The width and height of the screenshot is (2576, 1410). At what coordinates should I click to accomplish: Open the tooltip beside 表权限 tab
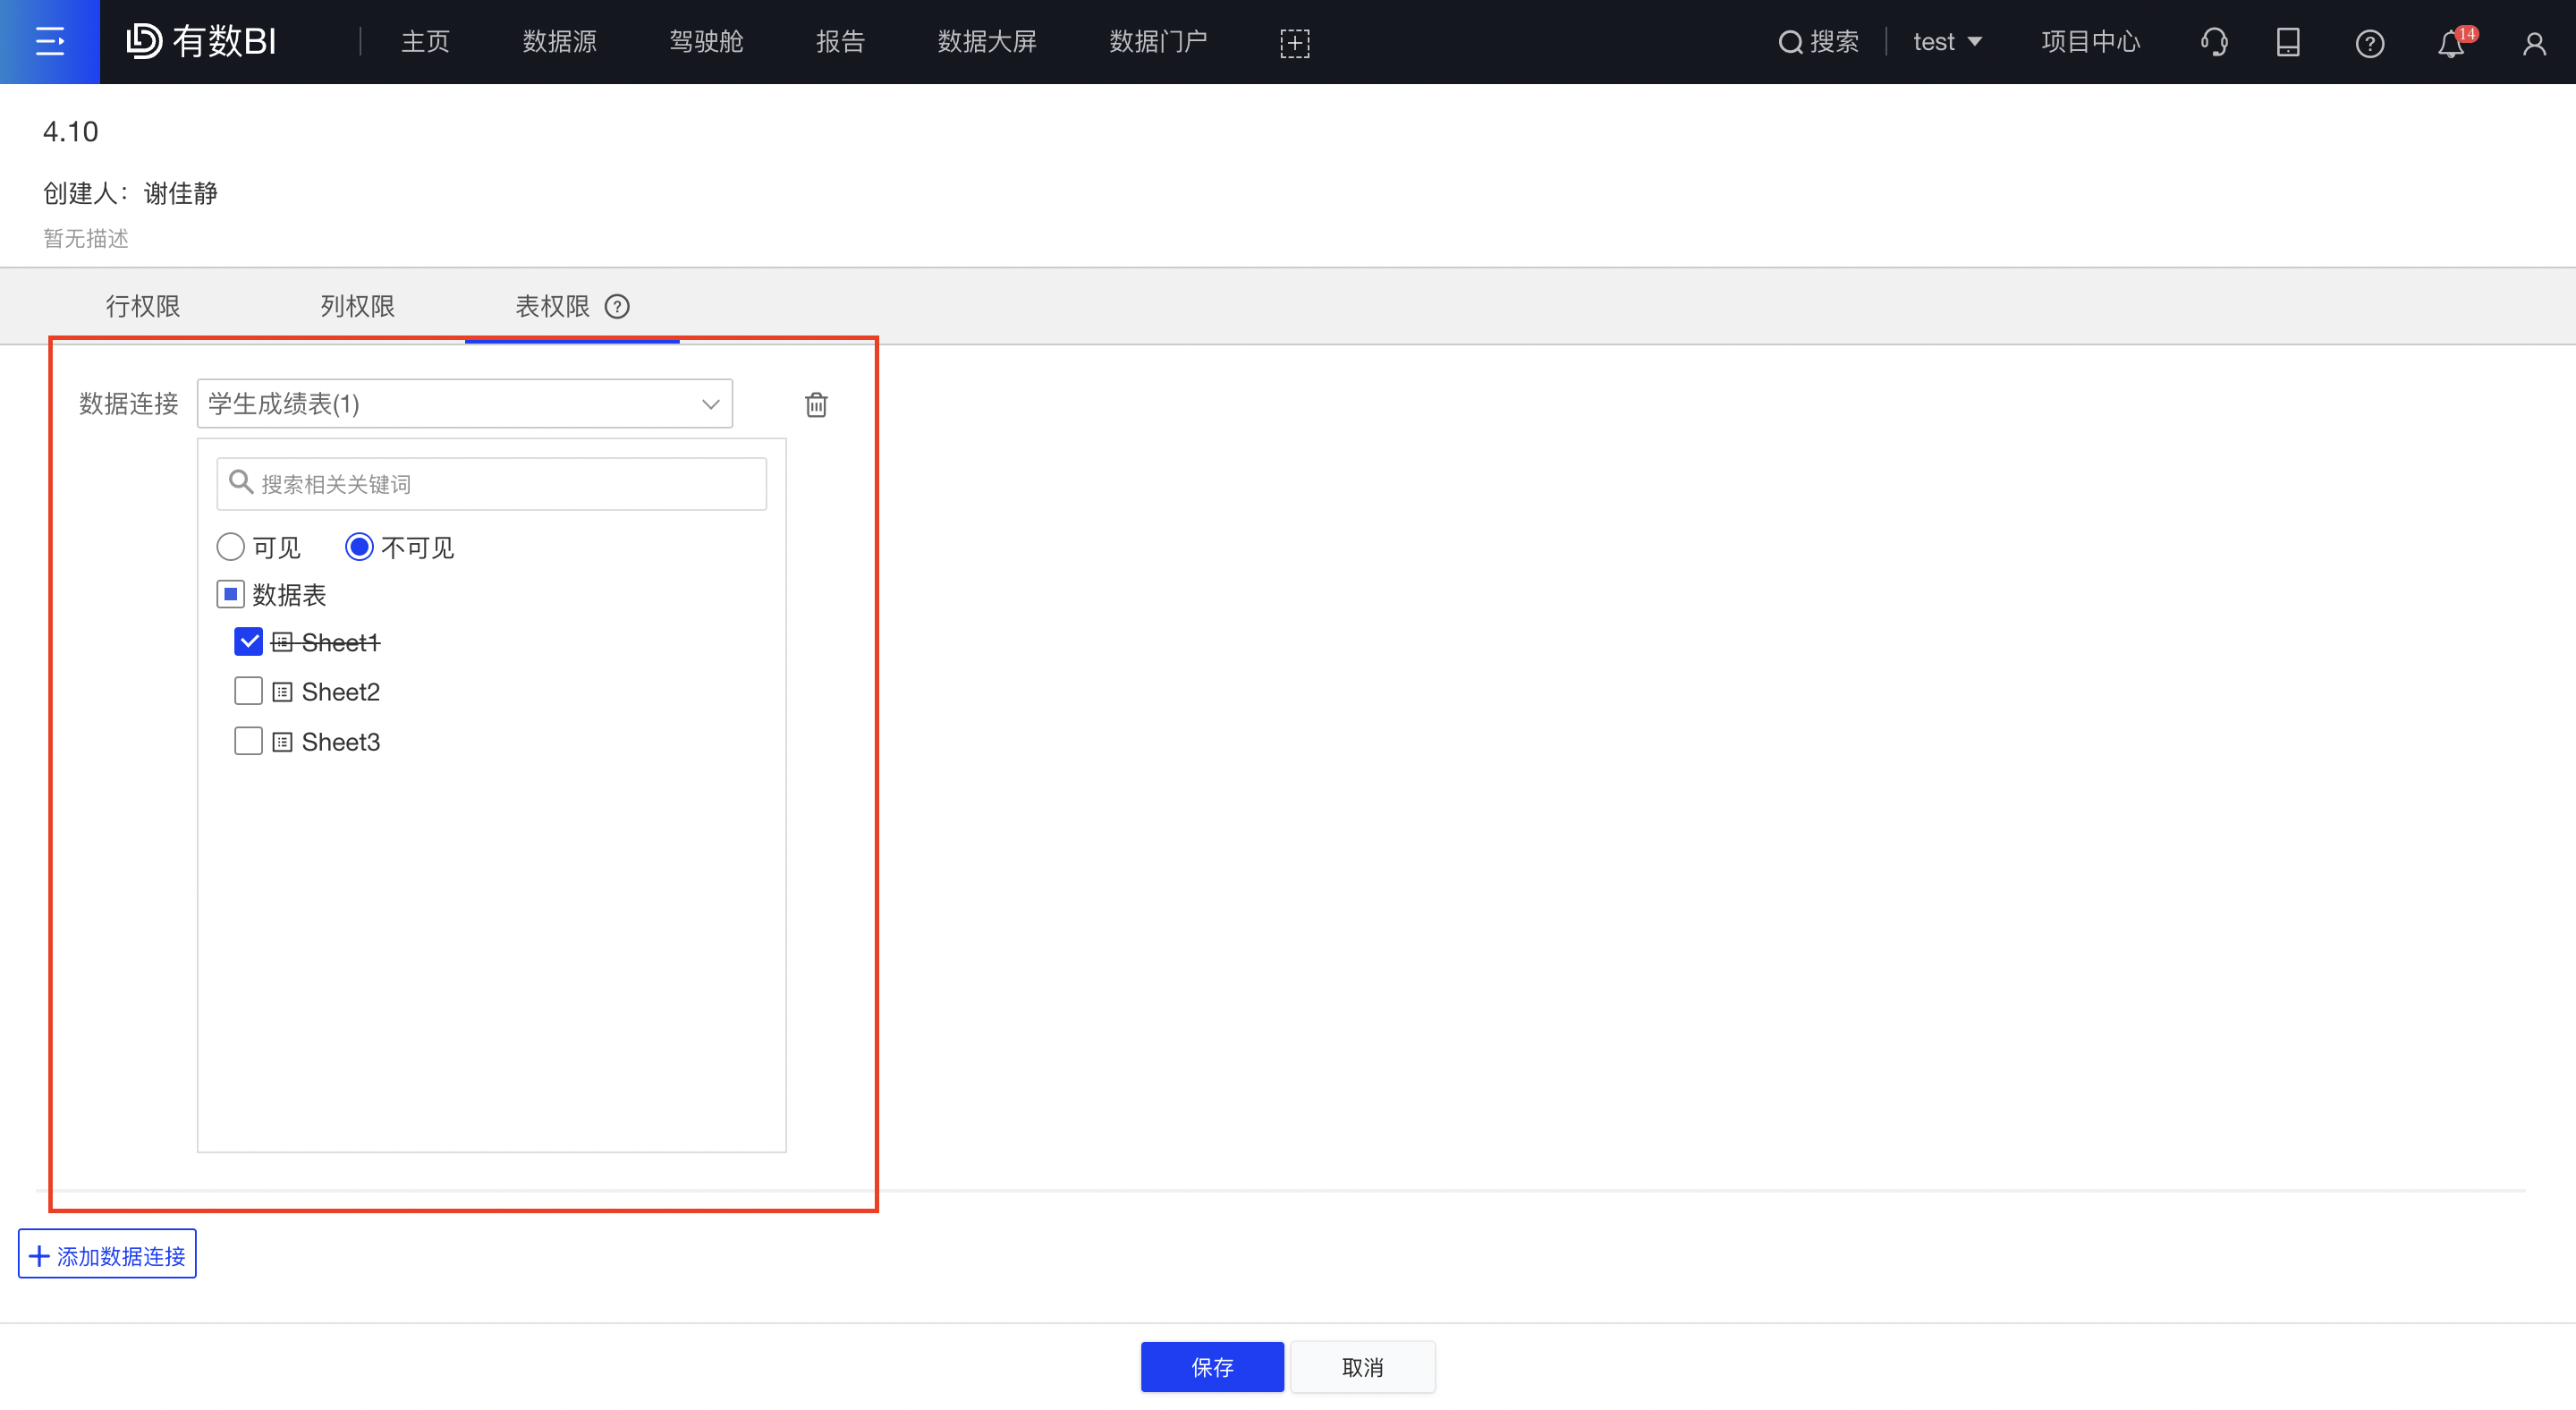click(618, 307)
